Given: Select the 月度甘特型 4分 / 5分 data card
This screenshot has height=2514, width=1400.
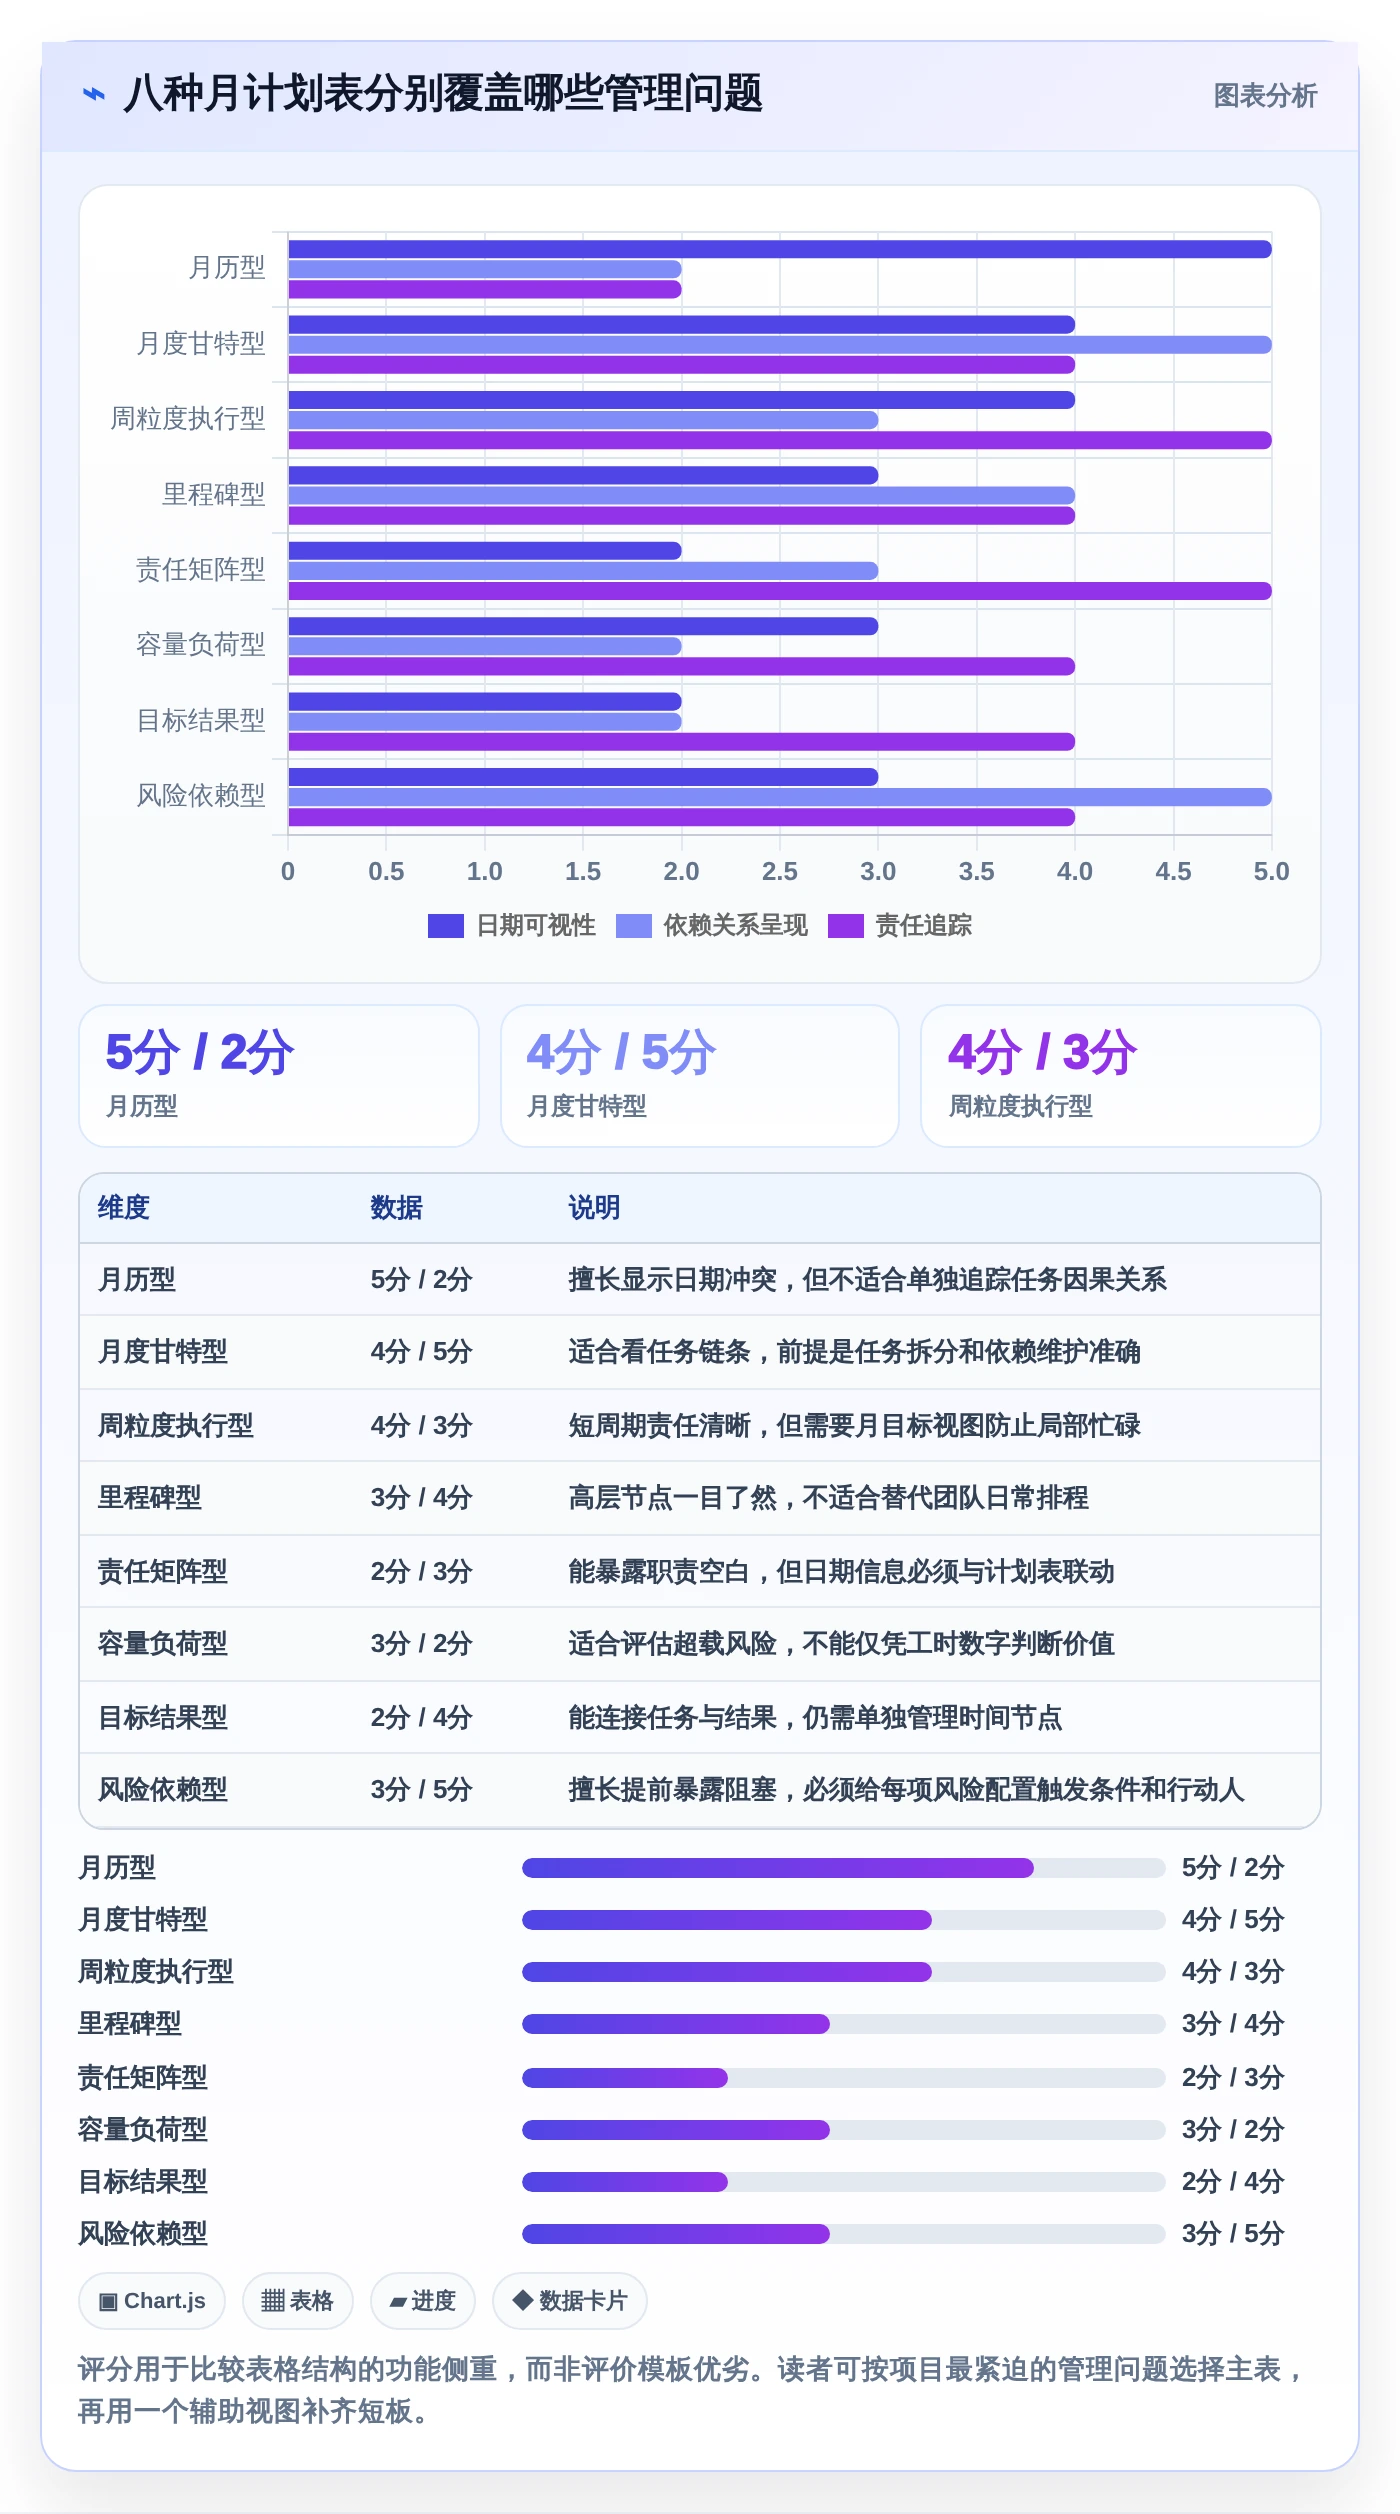Looking at the screenshot, I should click(700, 1076).
